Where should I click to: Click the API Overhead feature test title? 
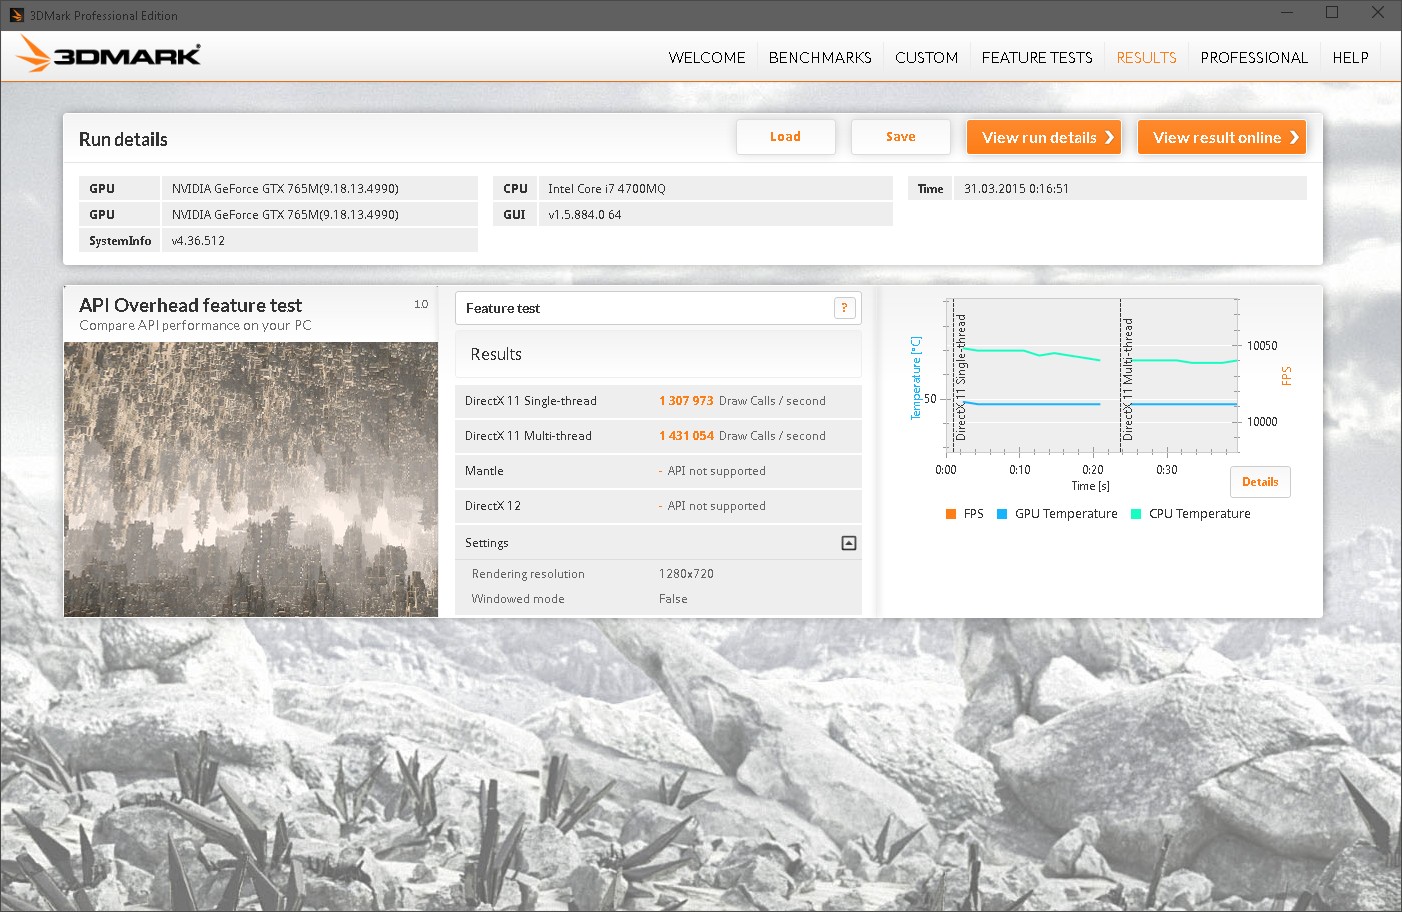click(x=190, y=305)
